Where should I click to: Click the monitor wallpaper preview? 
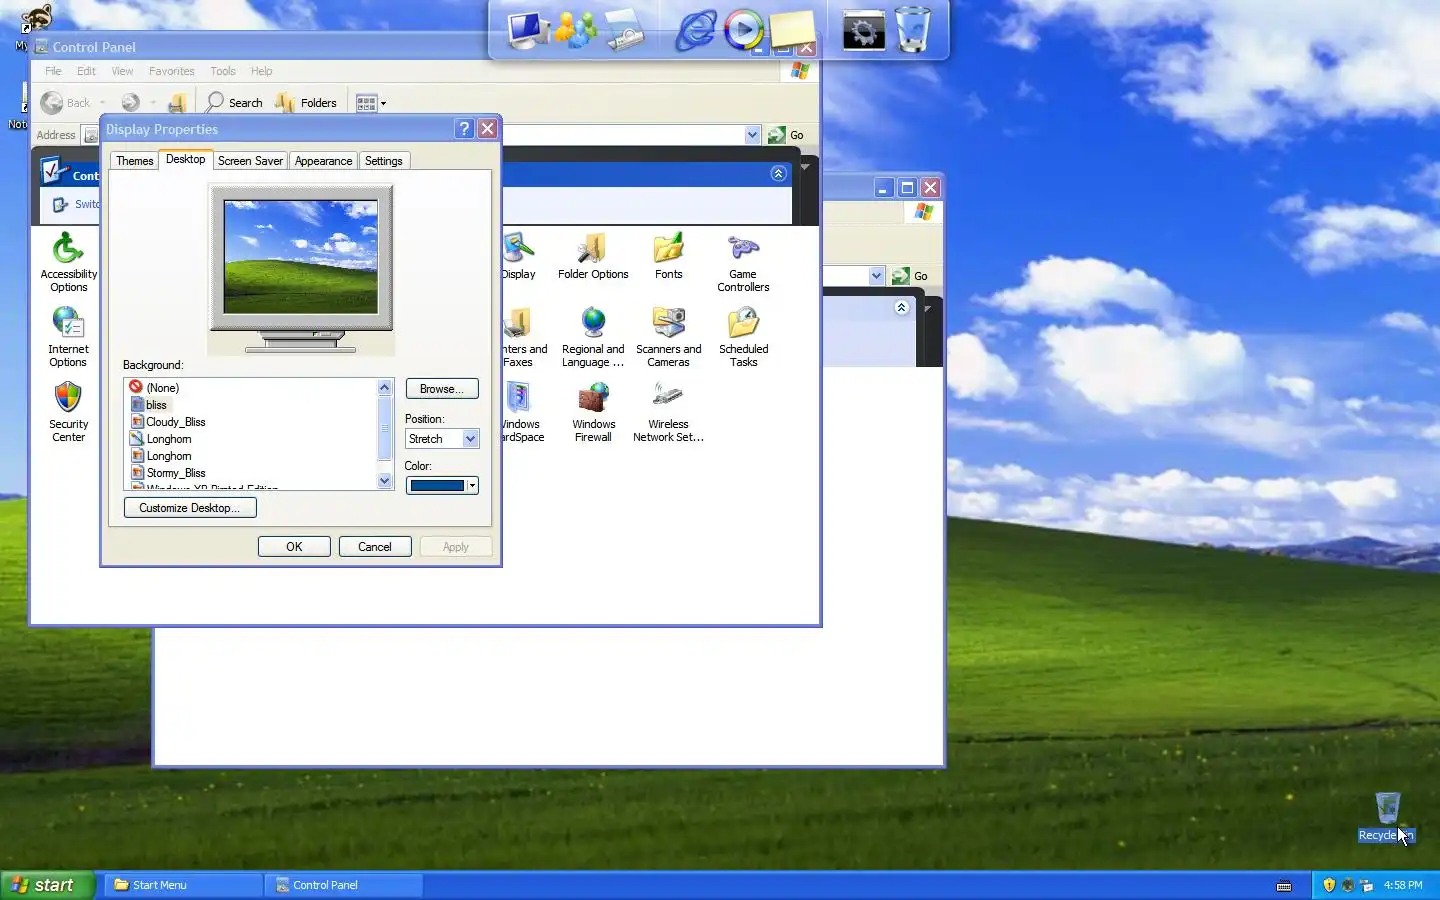(x=301, y=257)
